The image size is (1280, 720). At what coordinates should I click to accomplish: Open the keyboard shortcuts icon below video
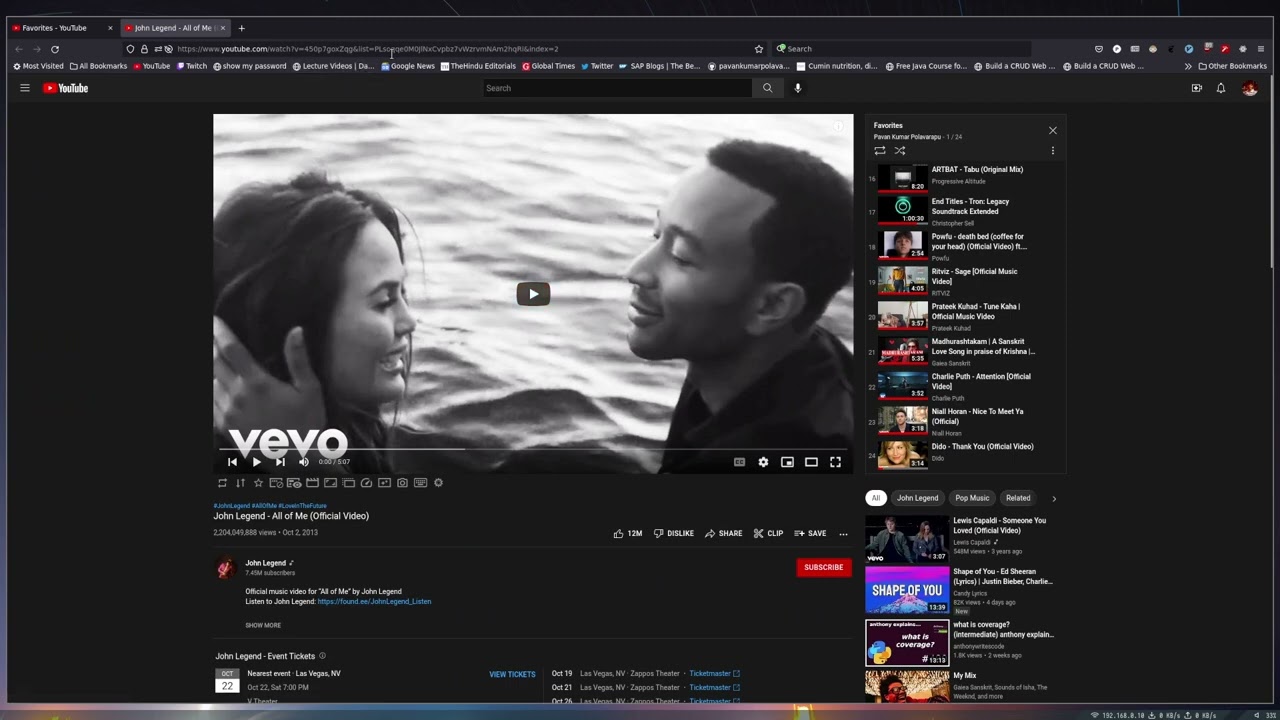[420, 483]
